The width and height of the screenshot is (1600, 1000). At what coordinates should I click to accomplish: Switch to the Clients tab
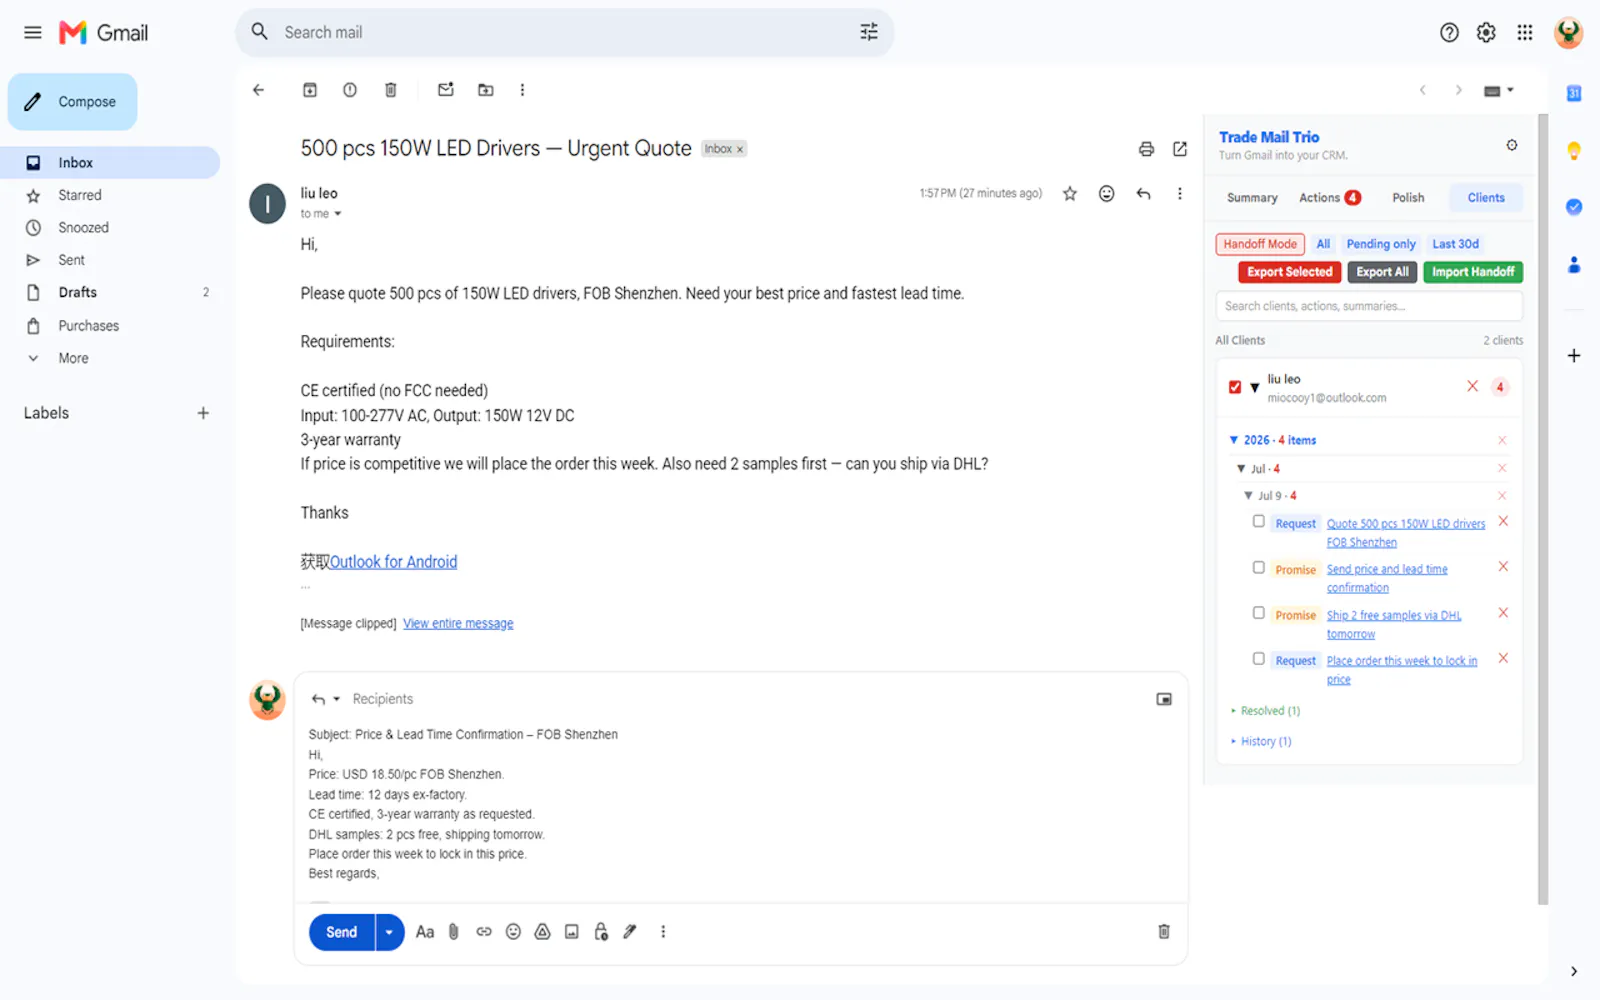point(1486,198)
